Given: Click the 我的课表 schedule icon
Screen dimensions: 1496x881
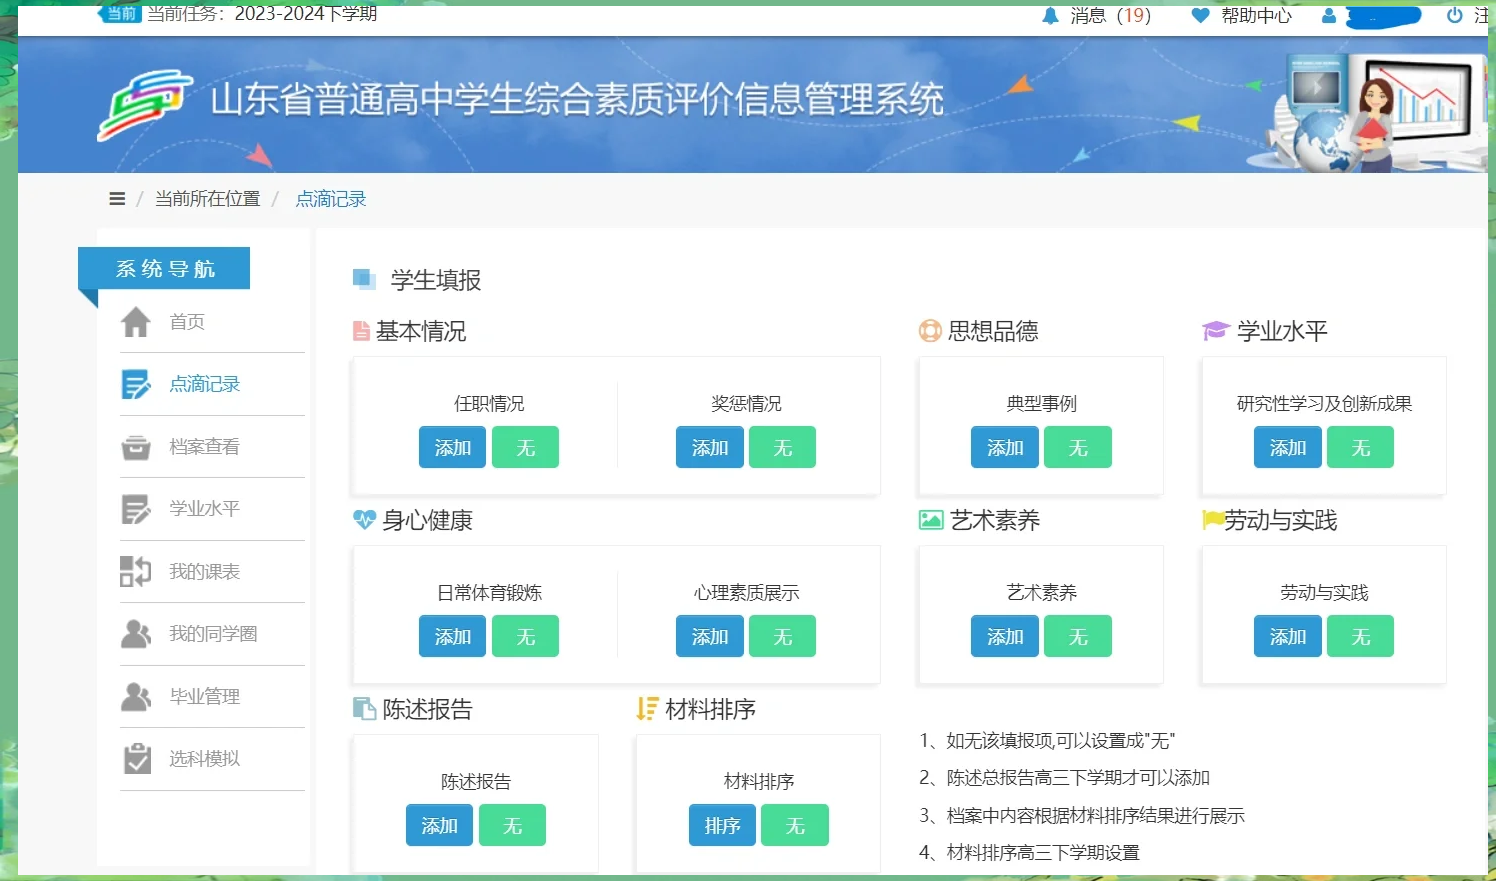Looking at the screenshot, I should click(x=136, y=572).
